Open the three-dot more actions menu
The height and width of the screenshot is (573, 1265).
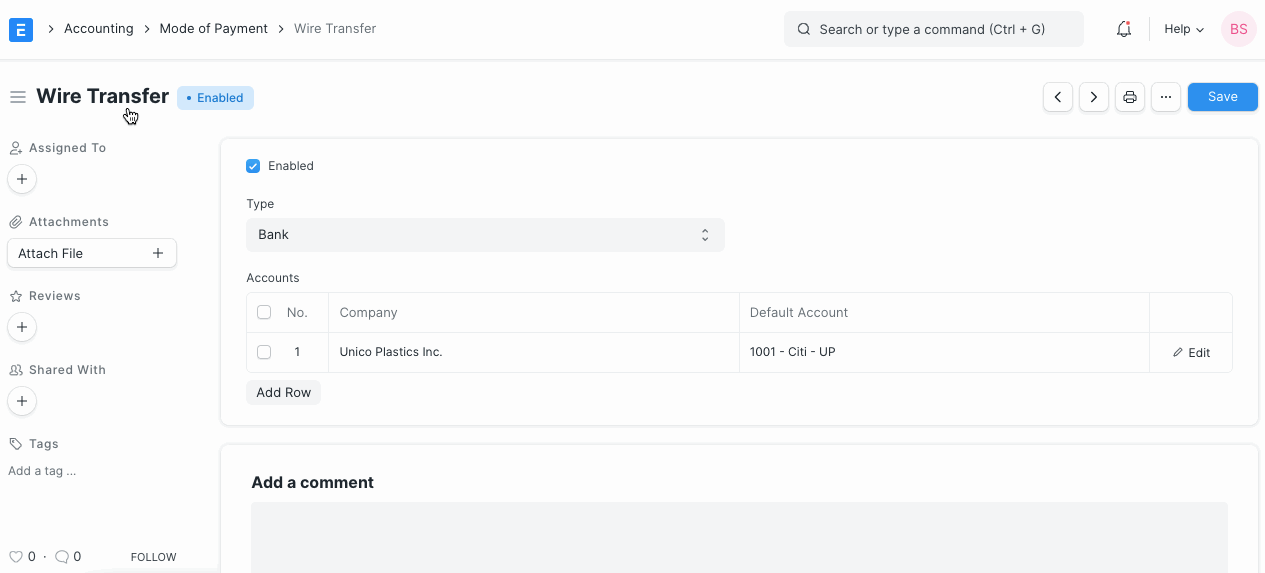tap(1166, 97)
